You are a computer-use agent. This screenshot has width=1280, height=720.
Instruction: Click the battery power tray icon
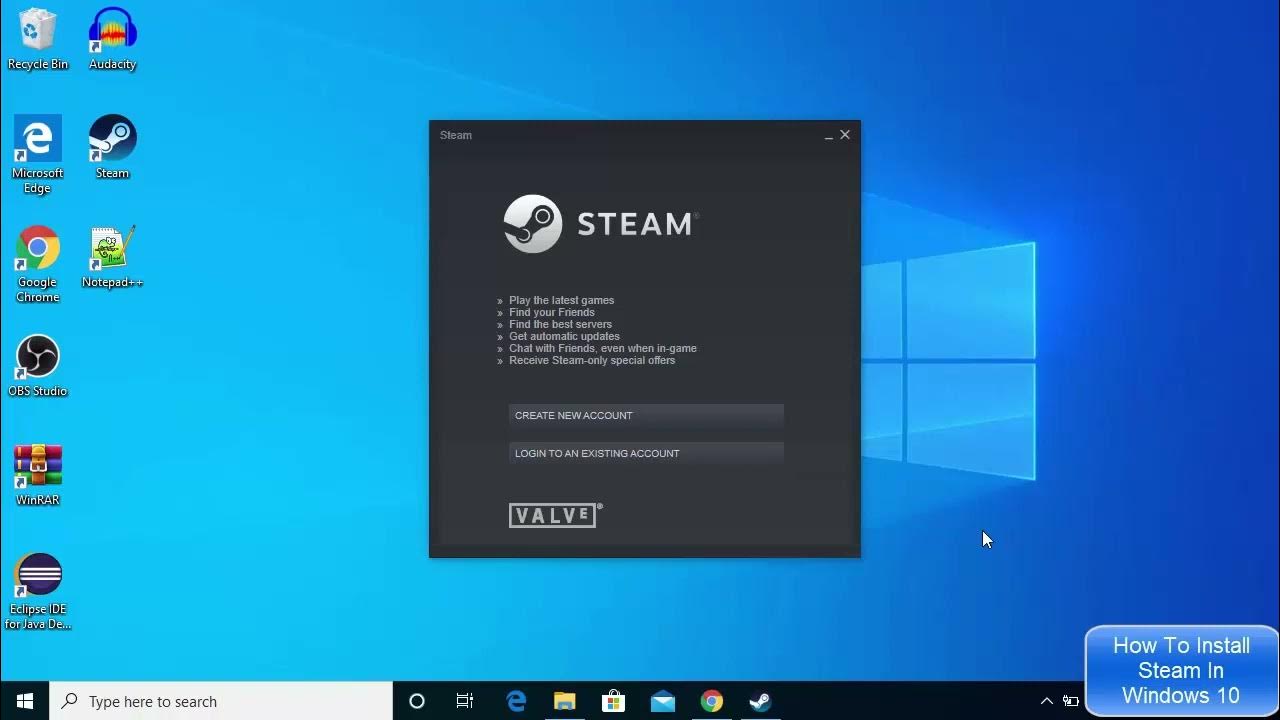[1071, 701]
